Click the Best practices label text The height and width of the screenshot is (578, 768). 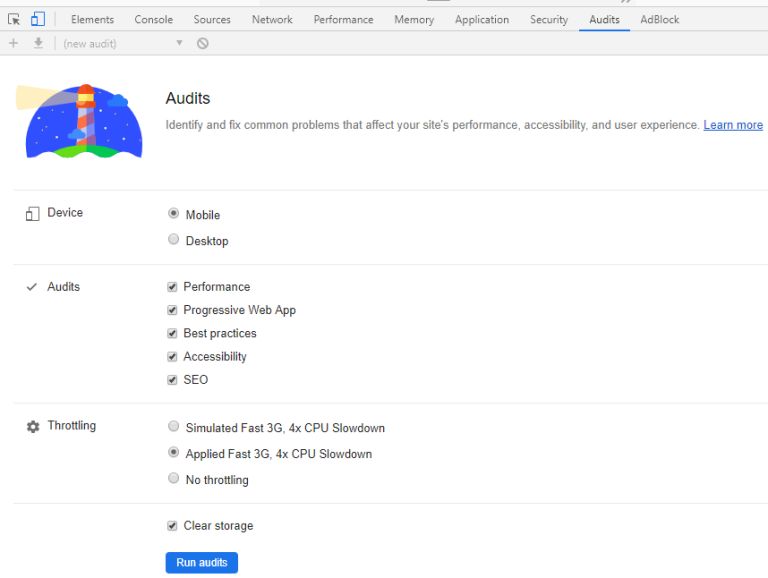coord(220,333)
